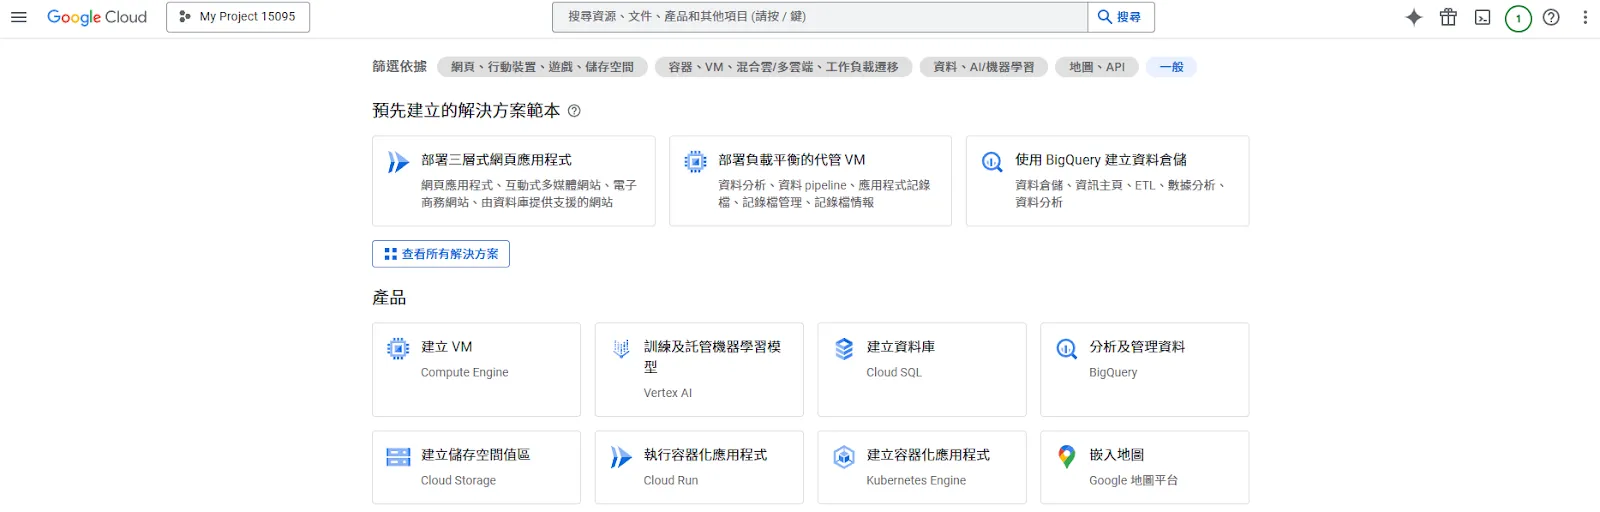Click the Kubernetes Engine hexagon icon
The width and height of the screenshot is (1600, 512).
tap(844, 457)
